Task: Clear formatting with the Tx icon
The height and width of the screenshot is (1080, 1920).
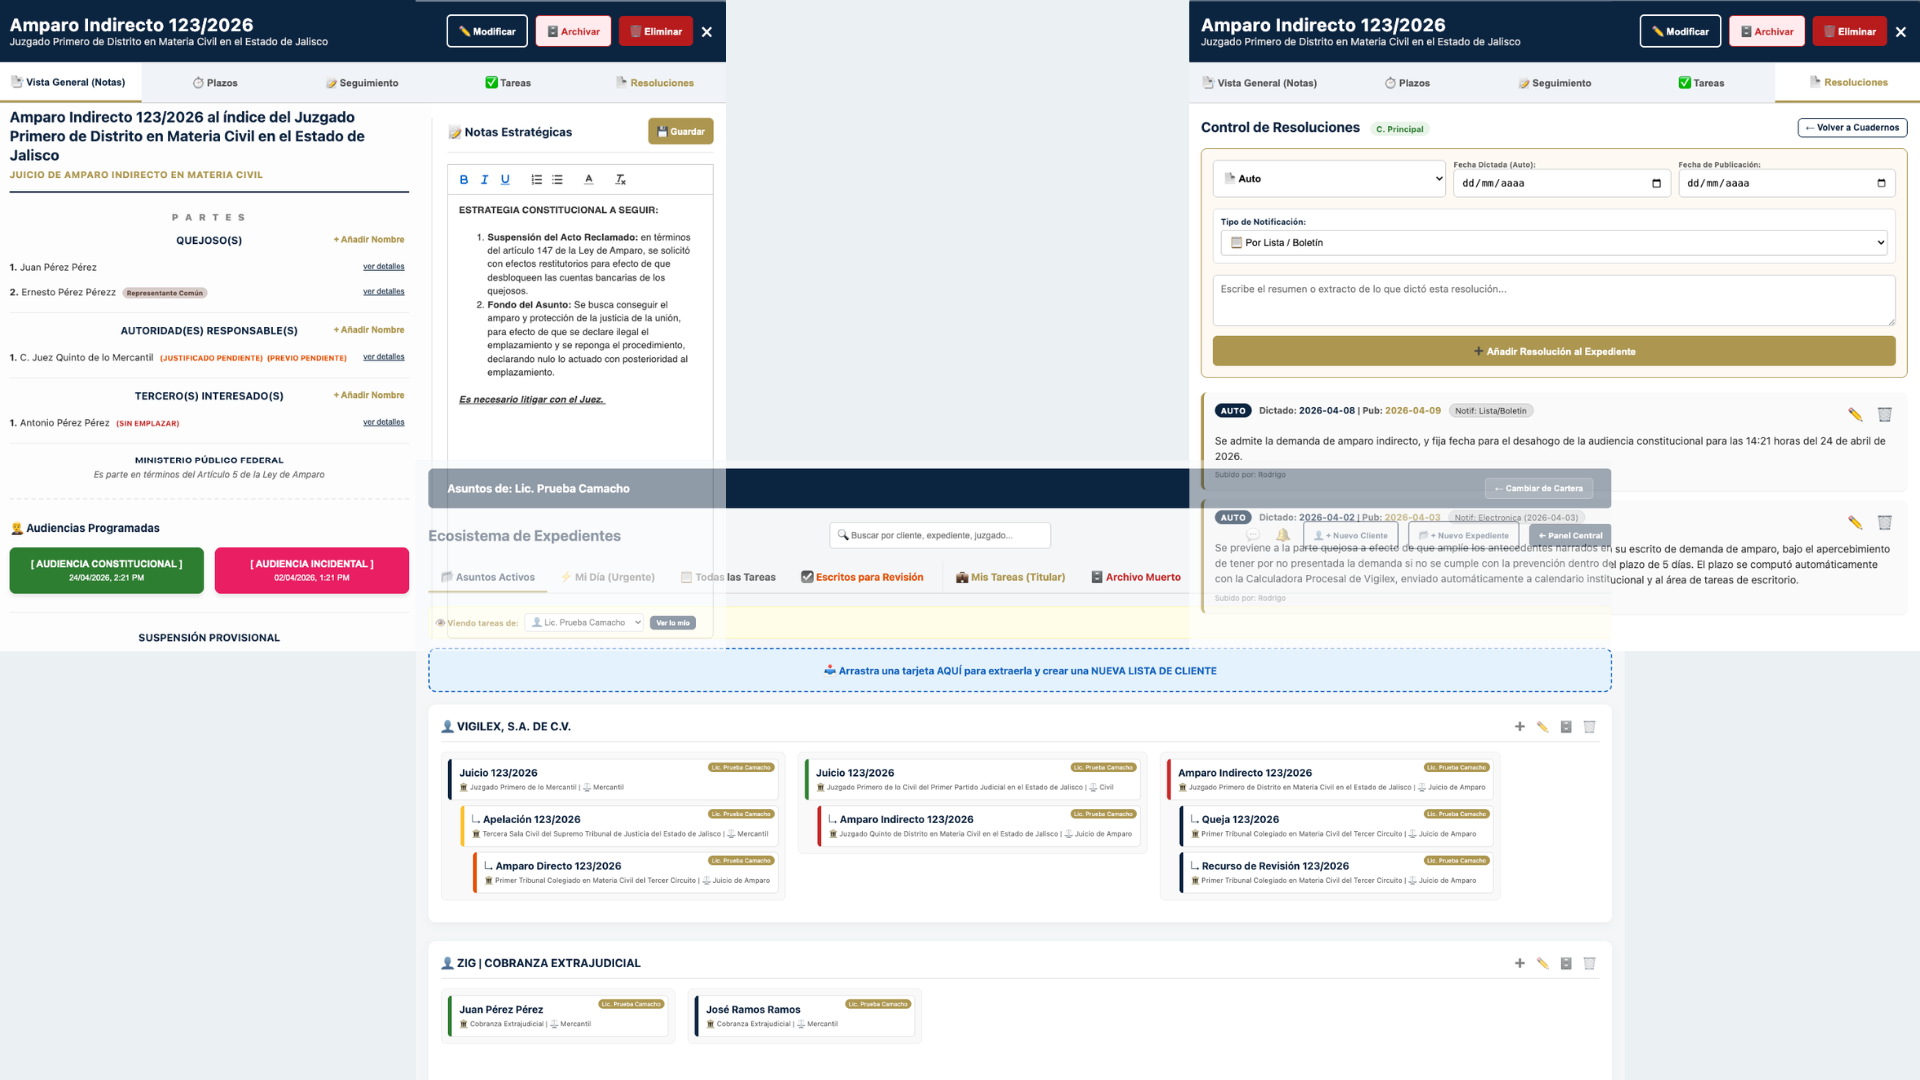Action: pyautogui.click(x=620, y=179)
